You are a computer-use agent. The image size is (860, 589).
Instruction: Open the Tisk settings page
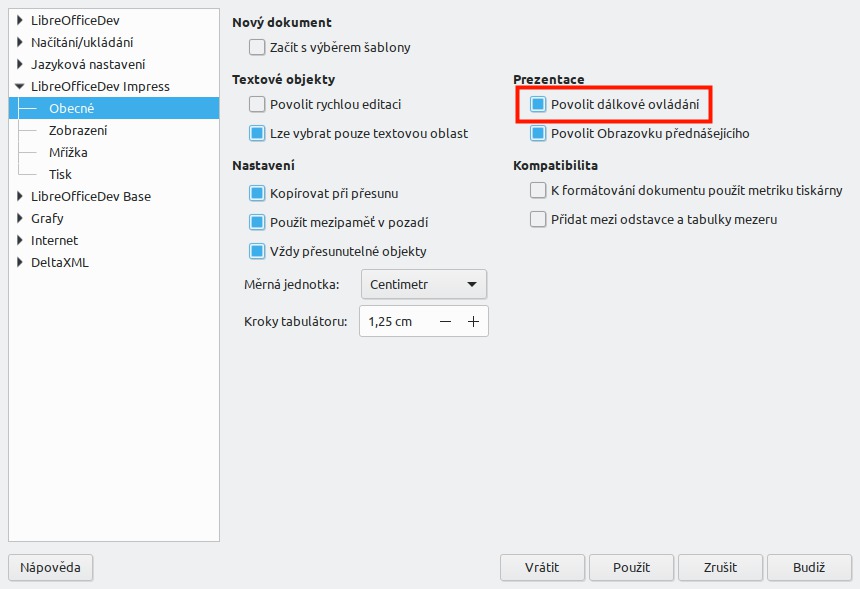[x=60, y=174]
